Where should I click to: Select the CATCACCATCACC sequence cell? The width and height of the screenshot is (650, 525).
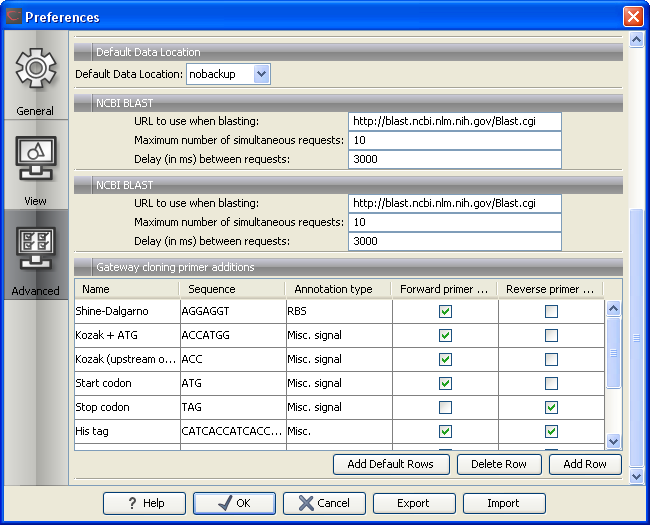point(233,432)
